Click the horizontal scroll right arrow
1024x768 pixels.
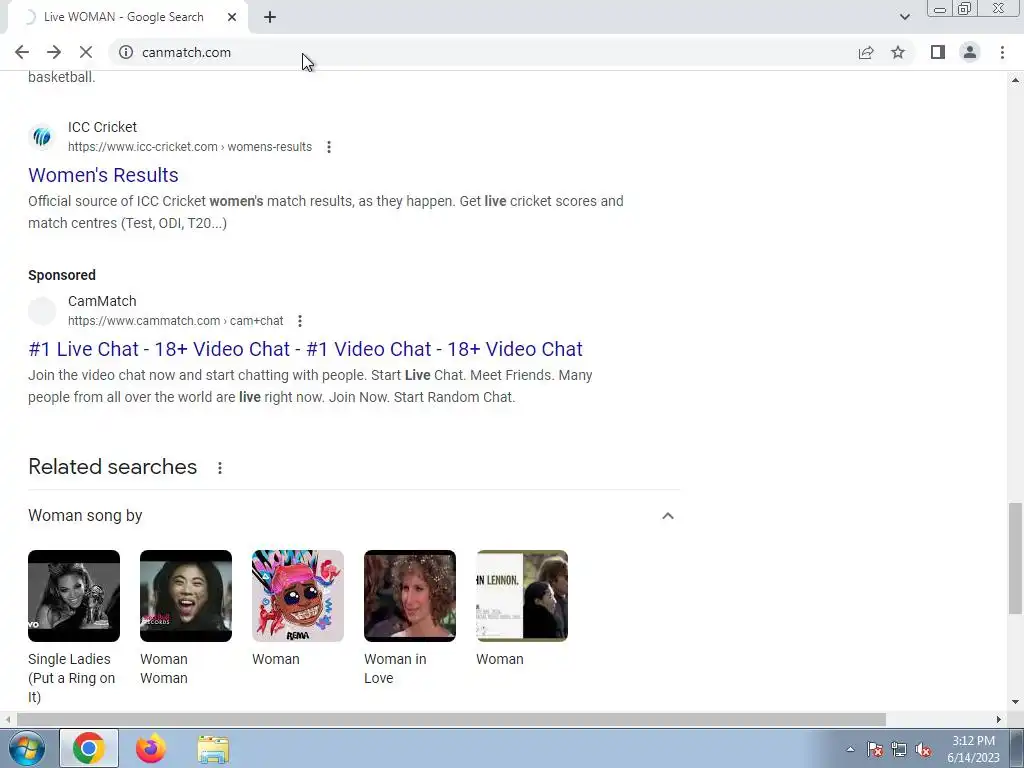click(x=999, y=720)
